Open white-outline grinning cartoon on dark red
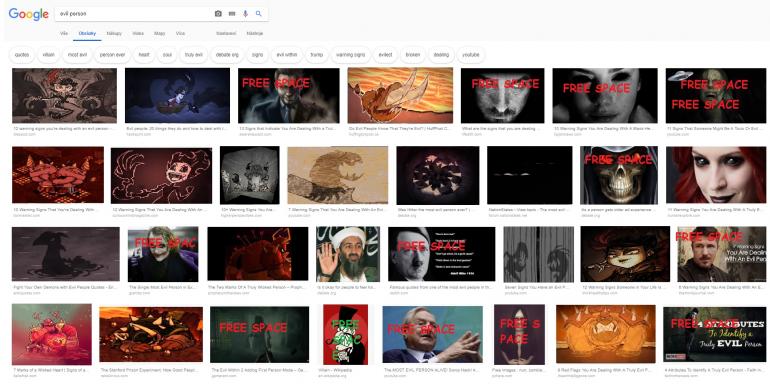The width and height of the screenshot is (770, 384). (x=162, y=175)
